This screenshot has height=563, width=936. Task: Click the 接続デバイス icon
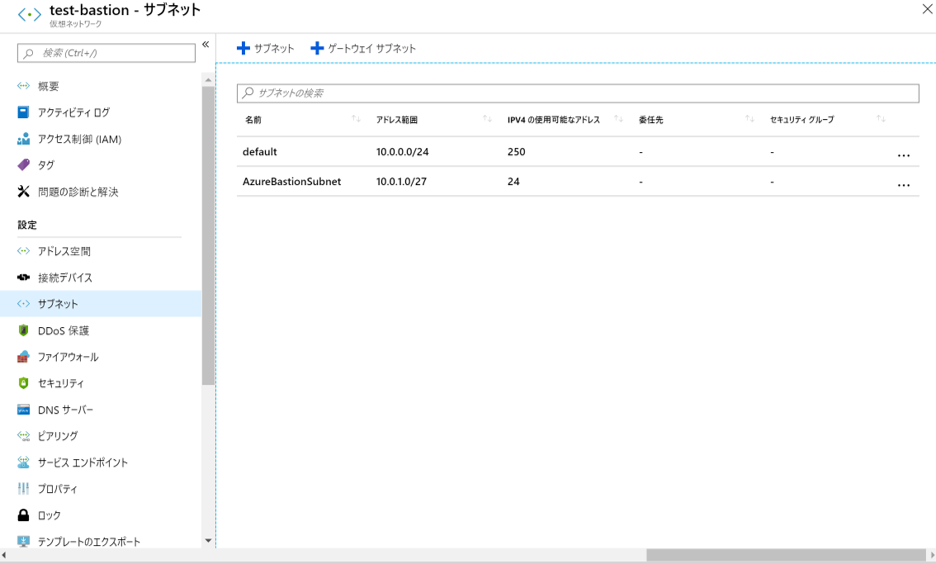23,277
